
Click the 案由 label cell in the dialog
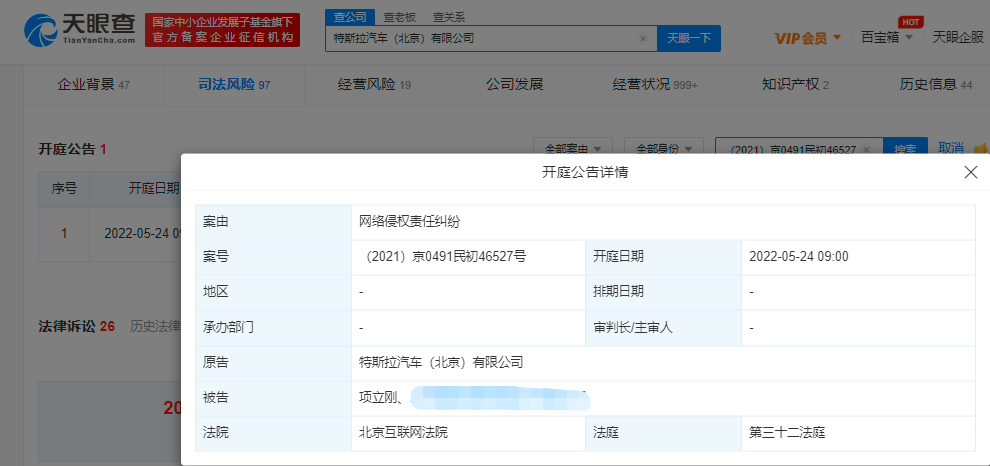click(273, 222)
